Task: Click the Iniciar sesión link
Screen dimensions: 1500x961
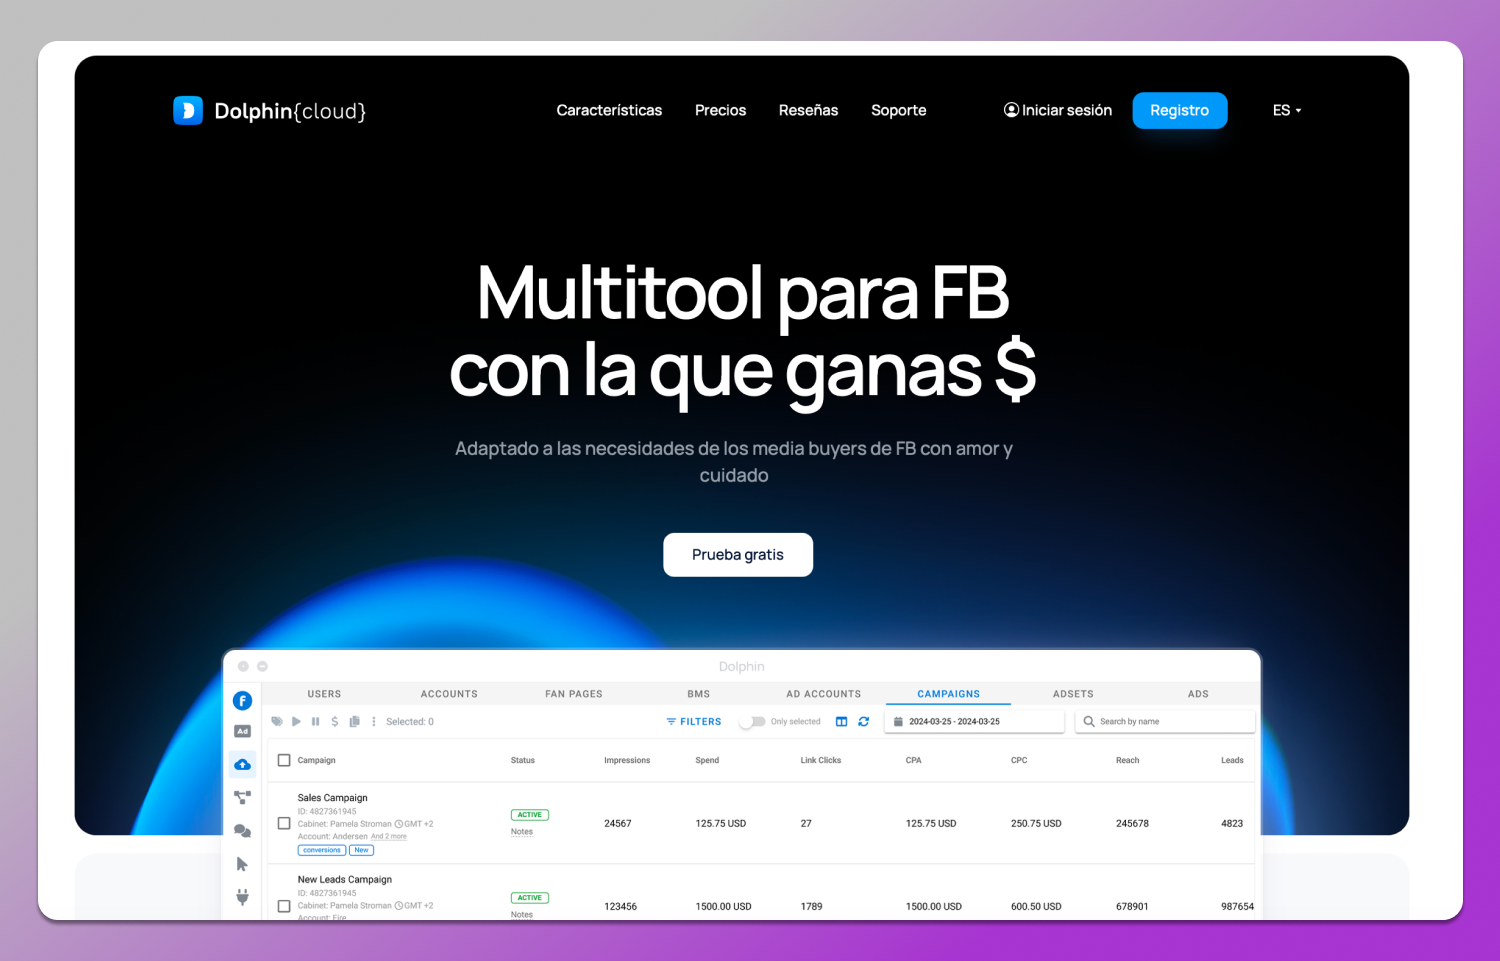Action: pos(1058,111)
